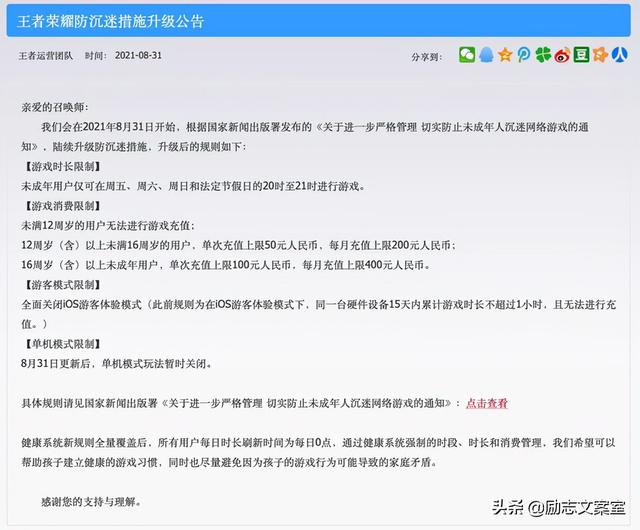
Task: Share announcement via the WeChat icon
Action: click(x=467, y=55)
